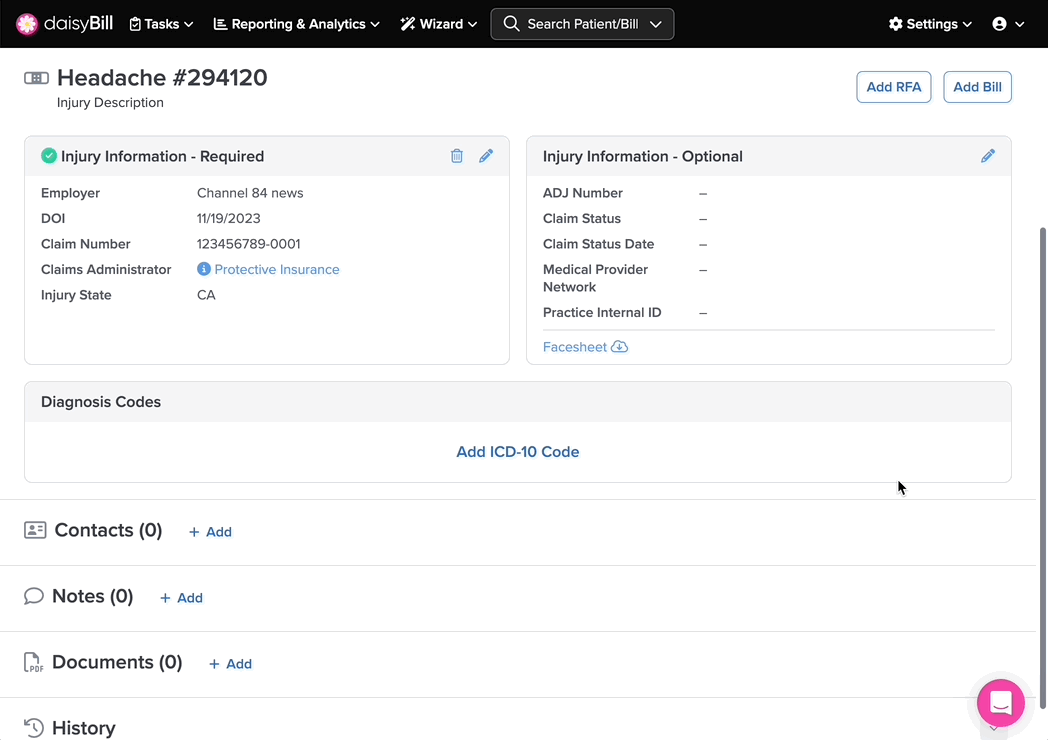This screenshot has height=740, width=1048.
Task: Download the Facesheet
Action: (x=585, y=347)
